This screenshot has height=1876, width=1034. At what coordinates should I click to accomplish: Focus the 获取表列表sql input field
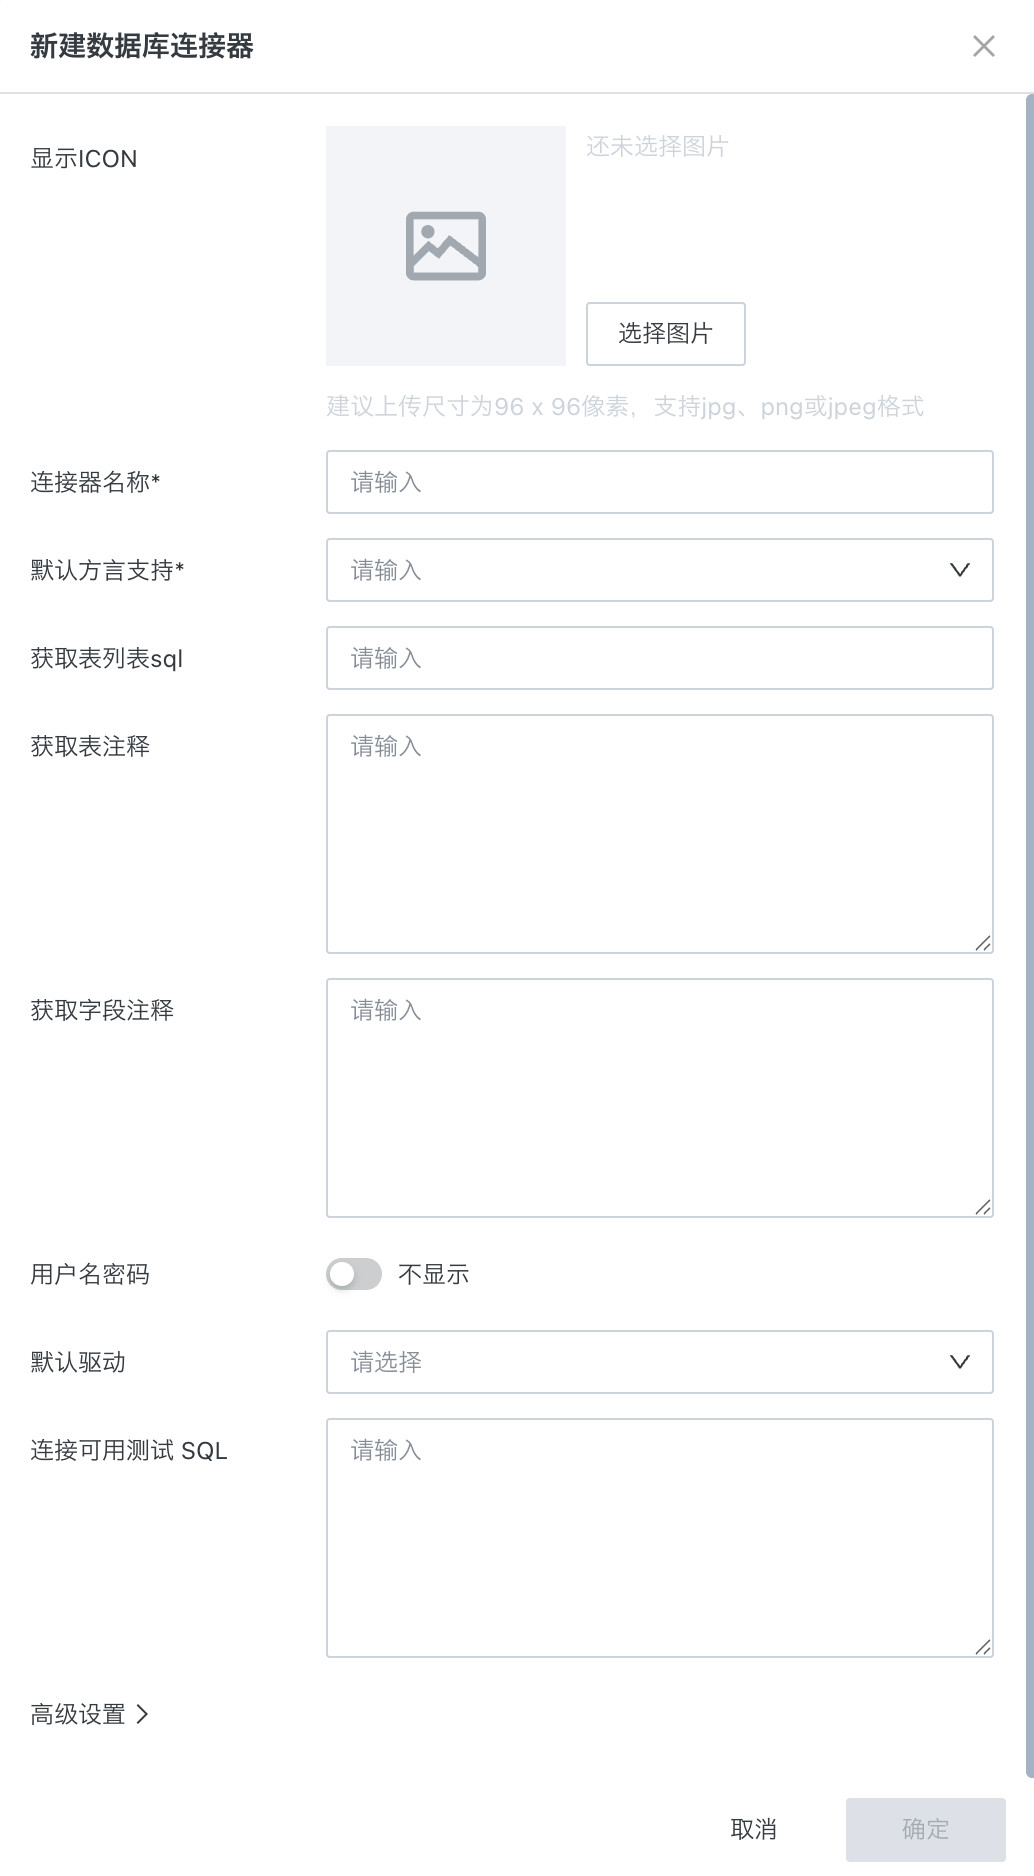659,658
